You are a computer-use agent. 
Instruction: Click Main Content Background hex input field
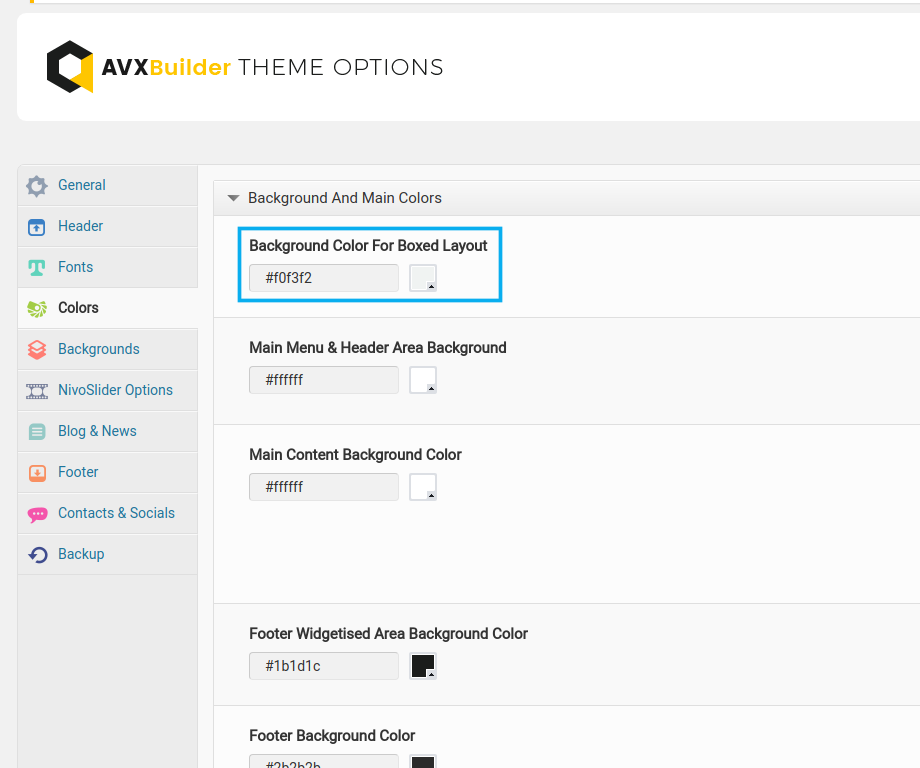tap(323, 487)
